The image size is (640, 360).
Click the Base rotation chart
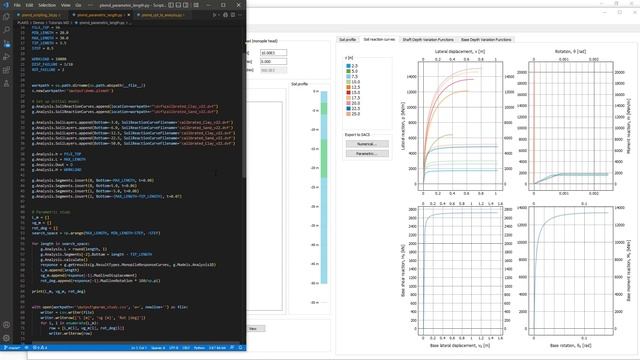[571, 271]
